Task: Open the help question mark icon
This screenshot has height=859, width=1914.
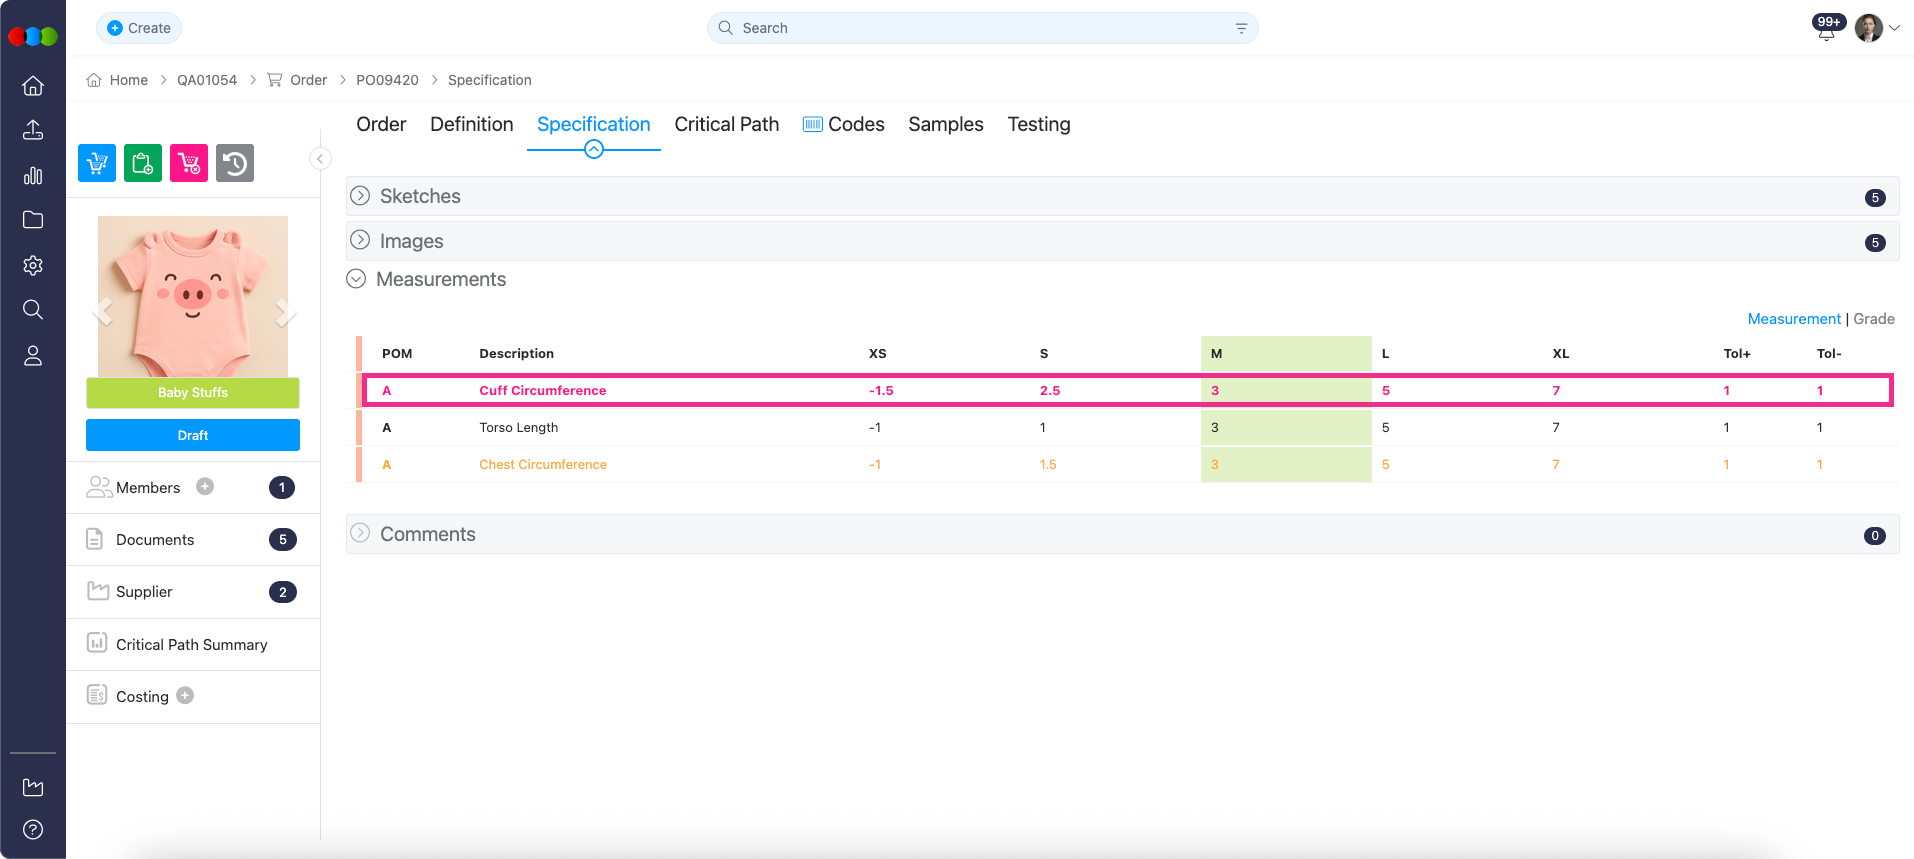Action: click(33, 829)
